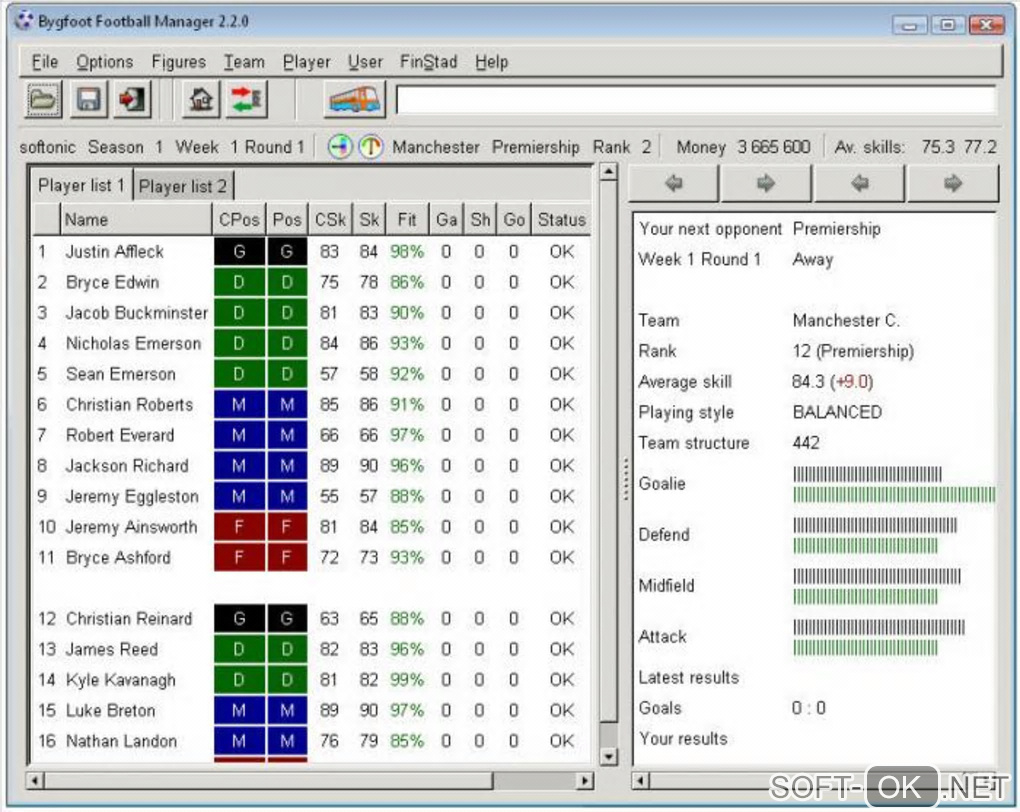Click the second left arrow navigation button
1020x812 pixels.
tap(859, 183)
